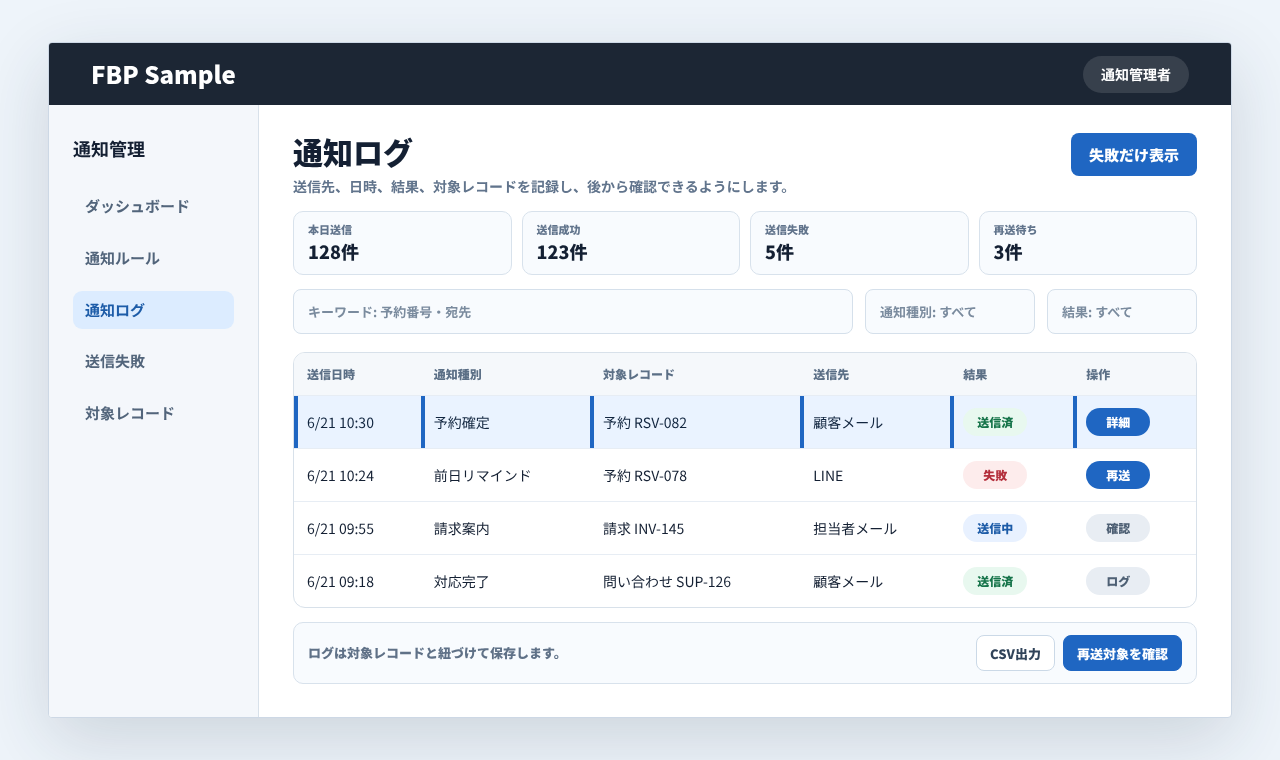The height and width of the screenshot is (760, 1280).
Task: Click the 送信成功 123件 card
Action: (631, 243)
